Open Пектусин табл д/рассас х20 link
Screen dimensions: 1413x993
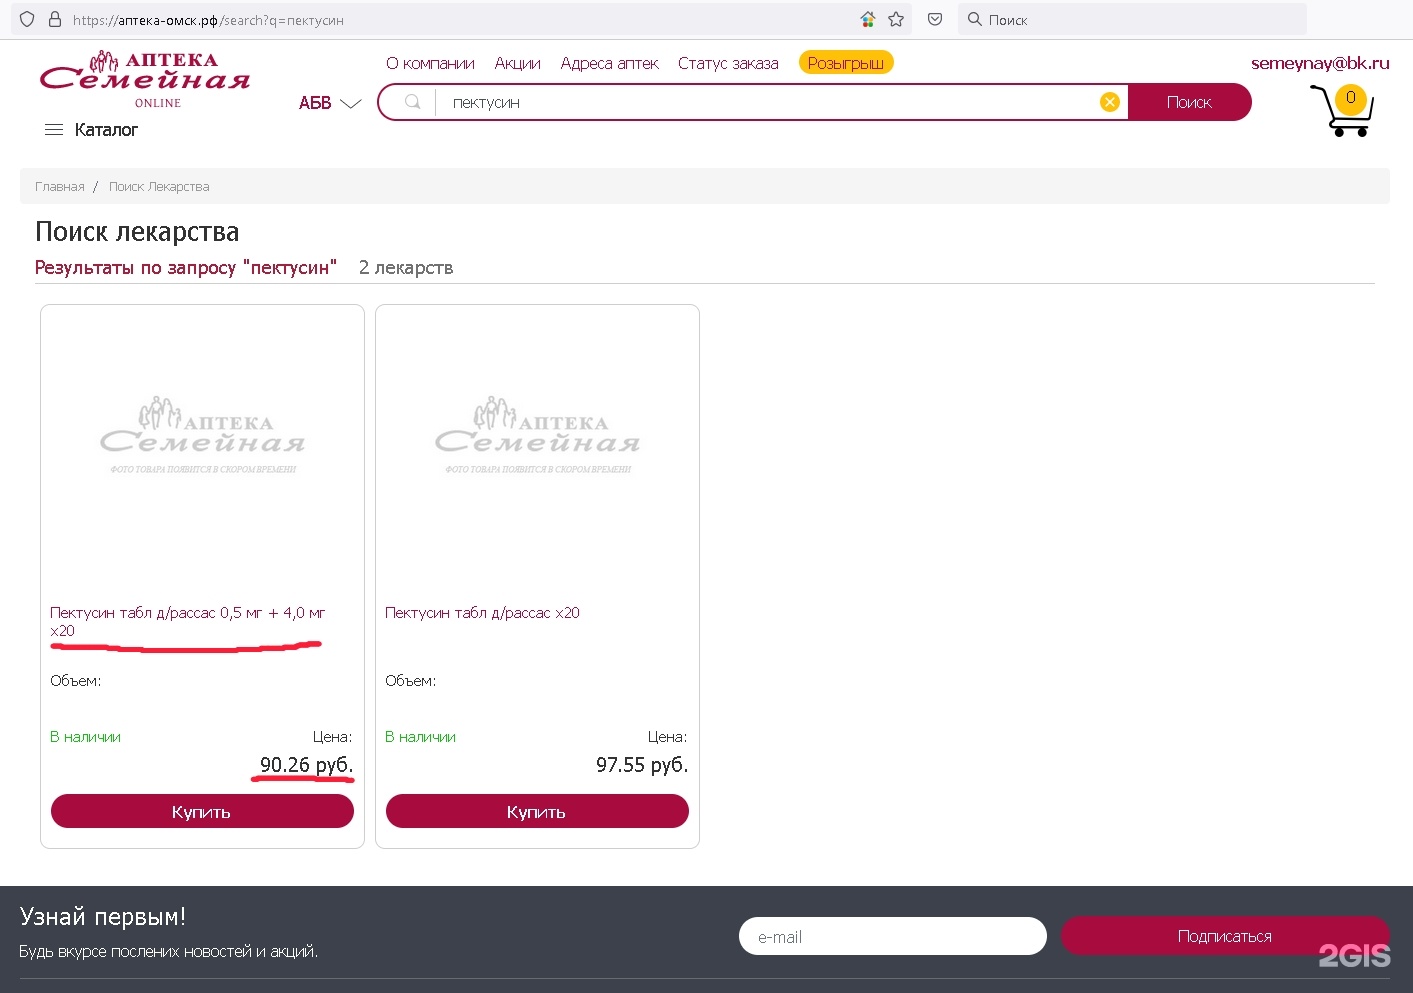point(482,613)
